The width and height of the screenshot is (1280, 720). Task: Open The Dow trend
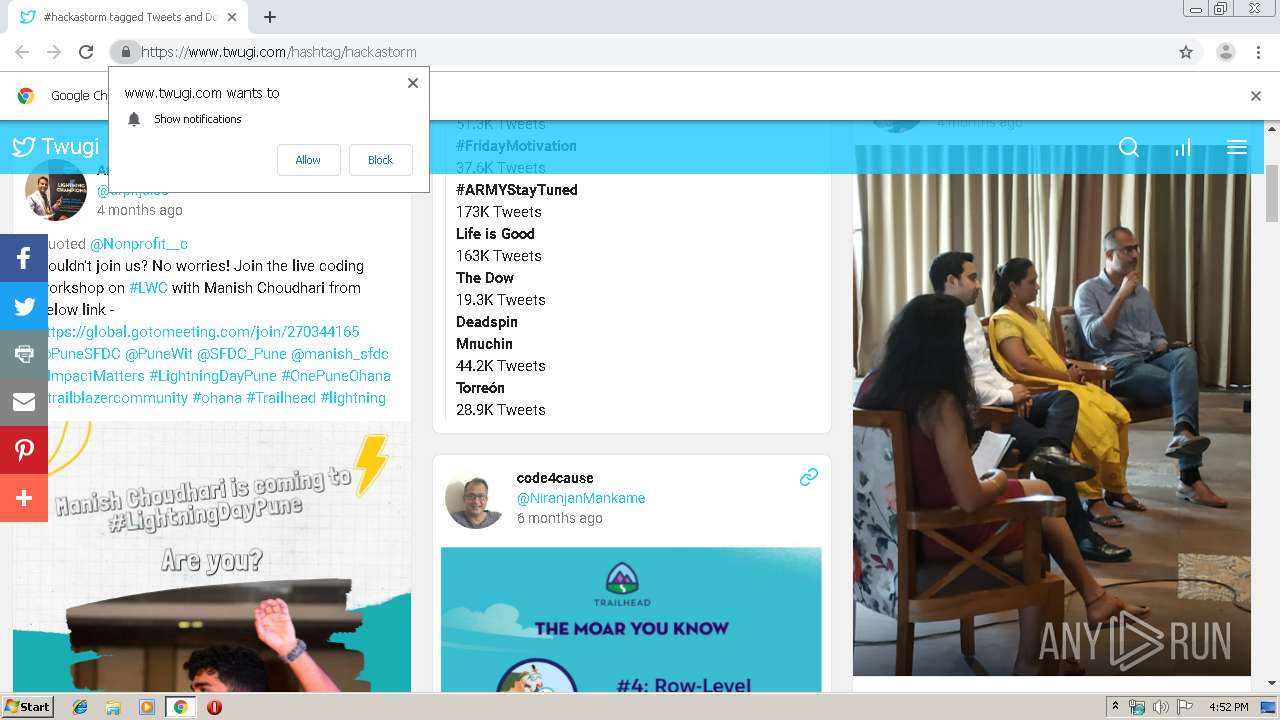pos(485,278)
